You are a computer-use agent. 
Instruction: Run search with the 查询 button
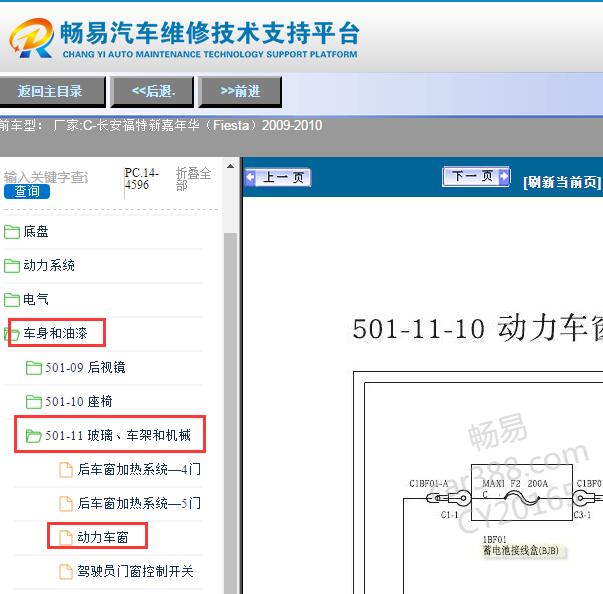tap(27, 191)
